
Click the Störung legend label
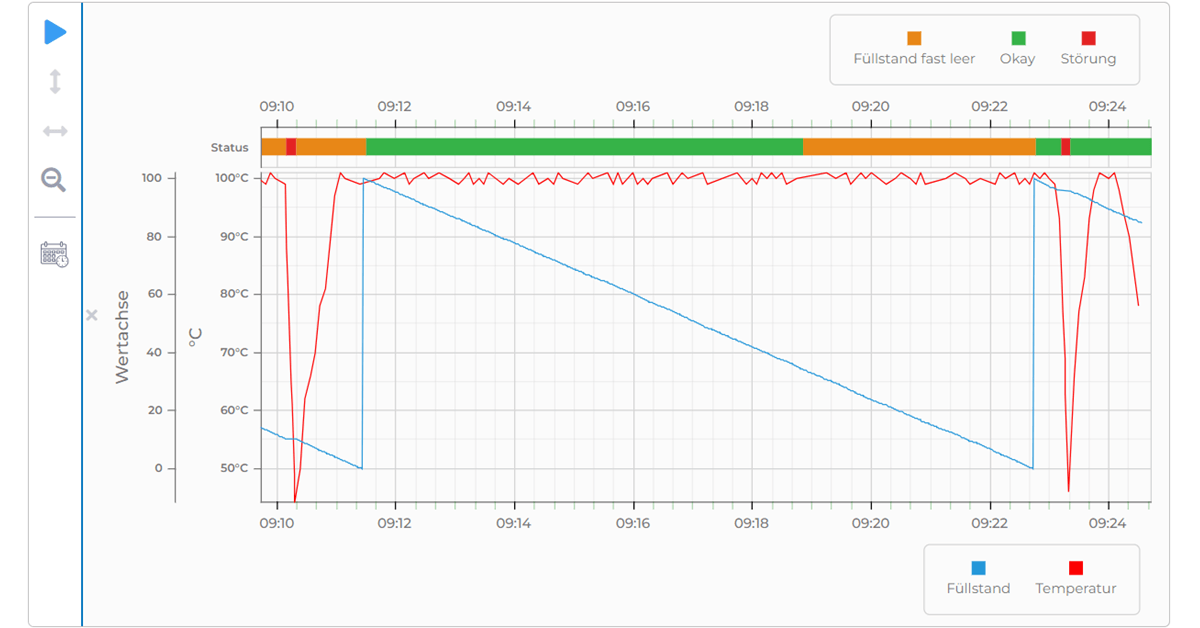[x=1088, y=59]
